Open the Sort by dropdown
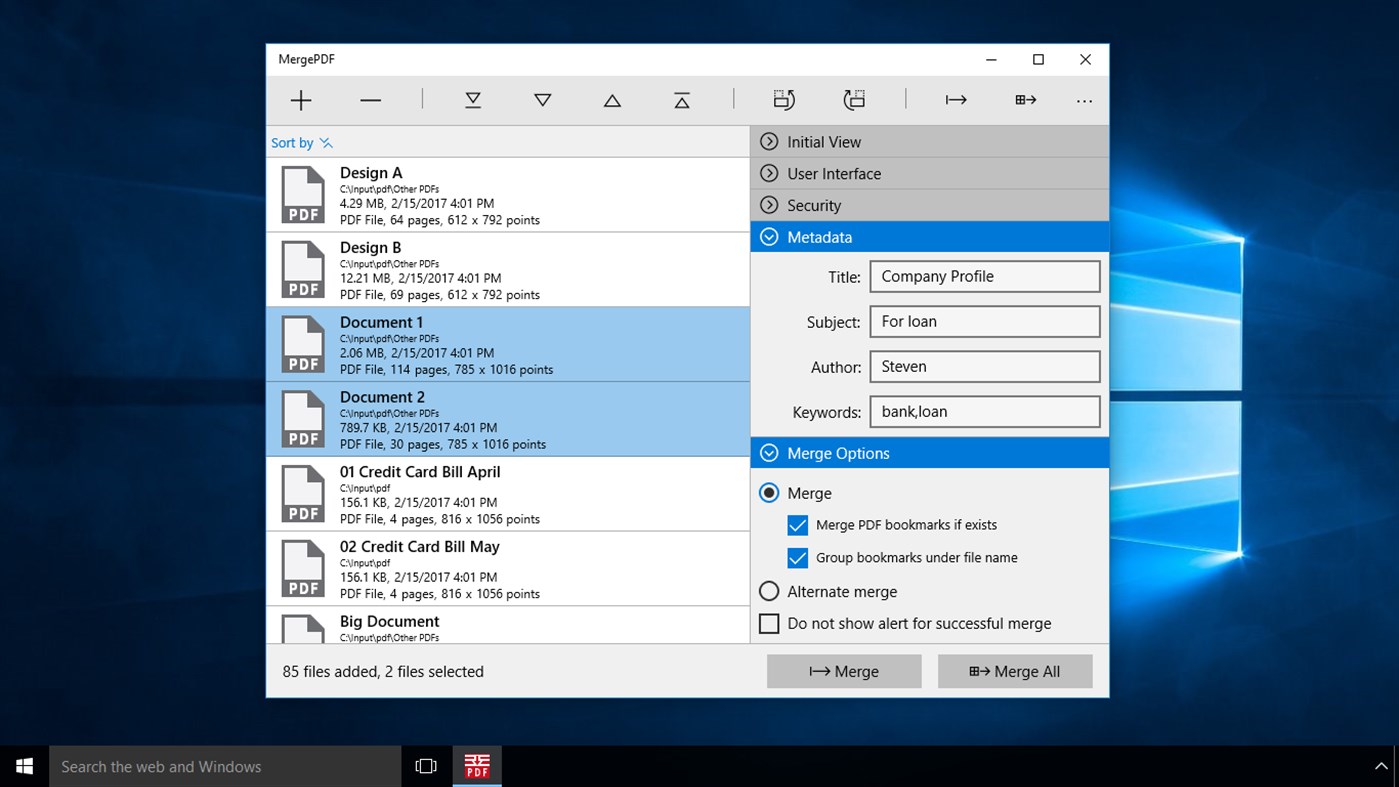 [x=302, y=142]
